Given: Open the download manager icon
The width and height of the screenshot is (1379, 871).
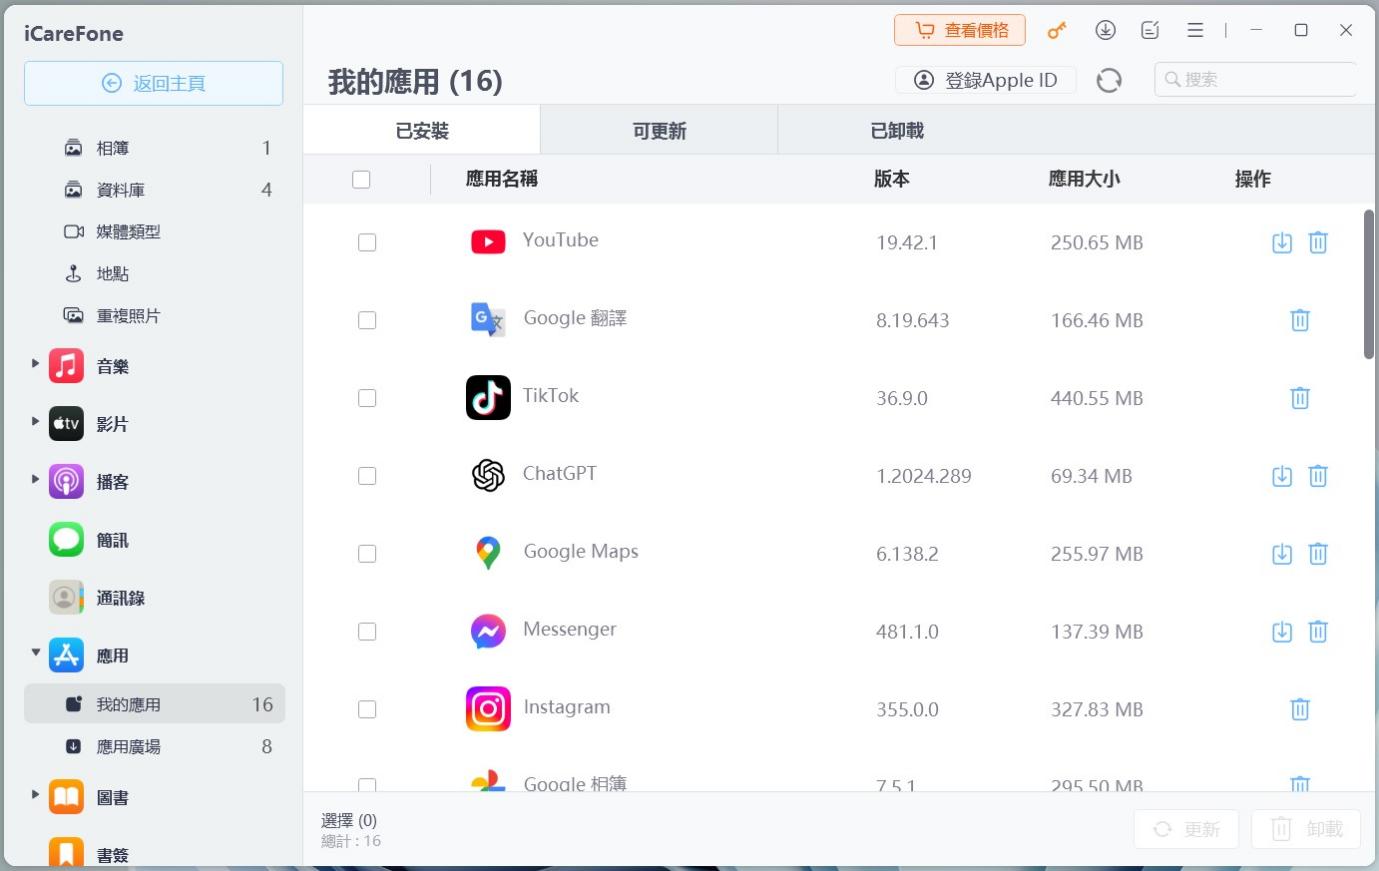Looking at the screenshot, I should [1105, 30].
